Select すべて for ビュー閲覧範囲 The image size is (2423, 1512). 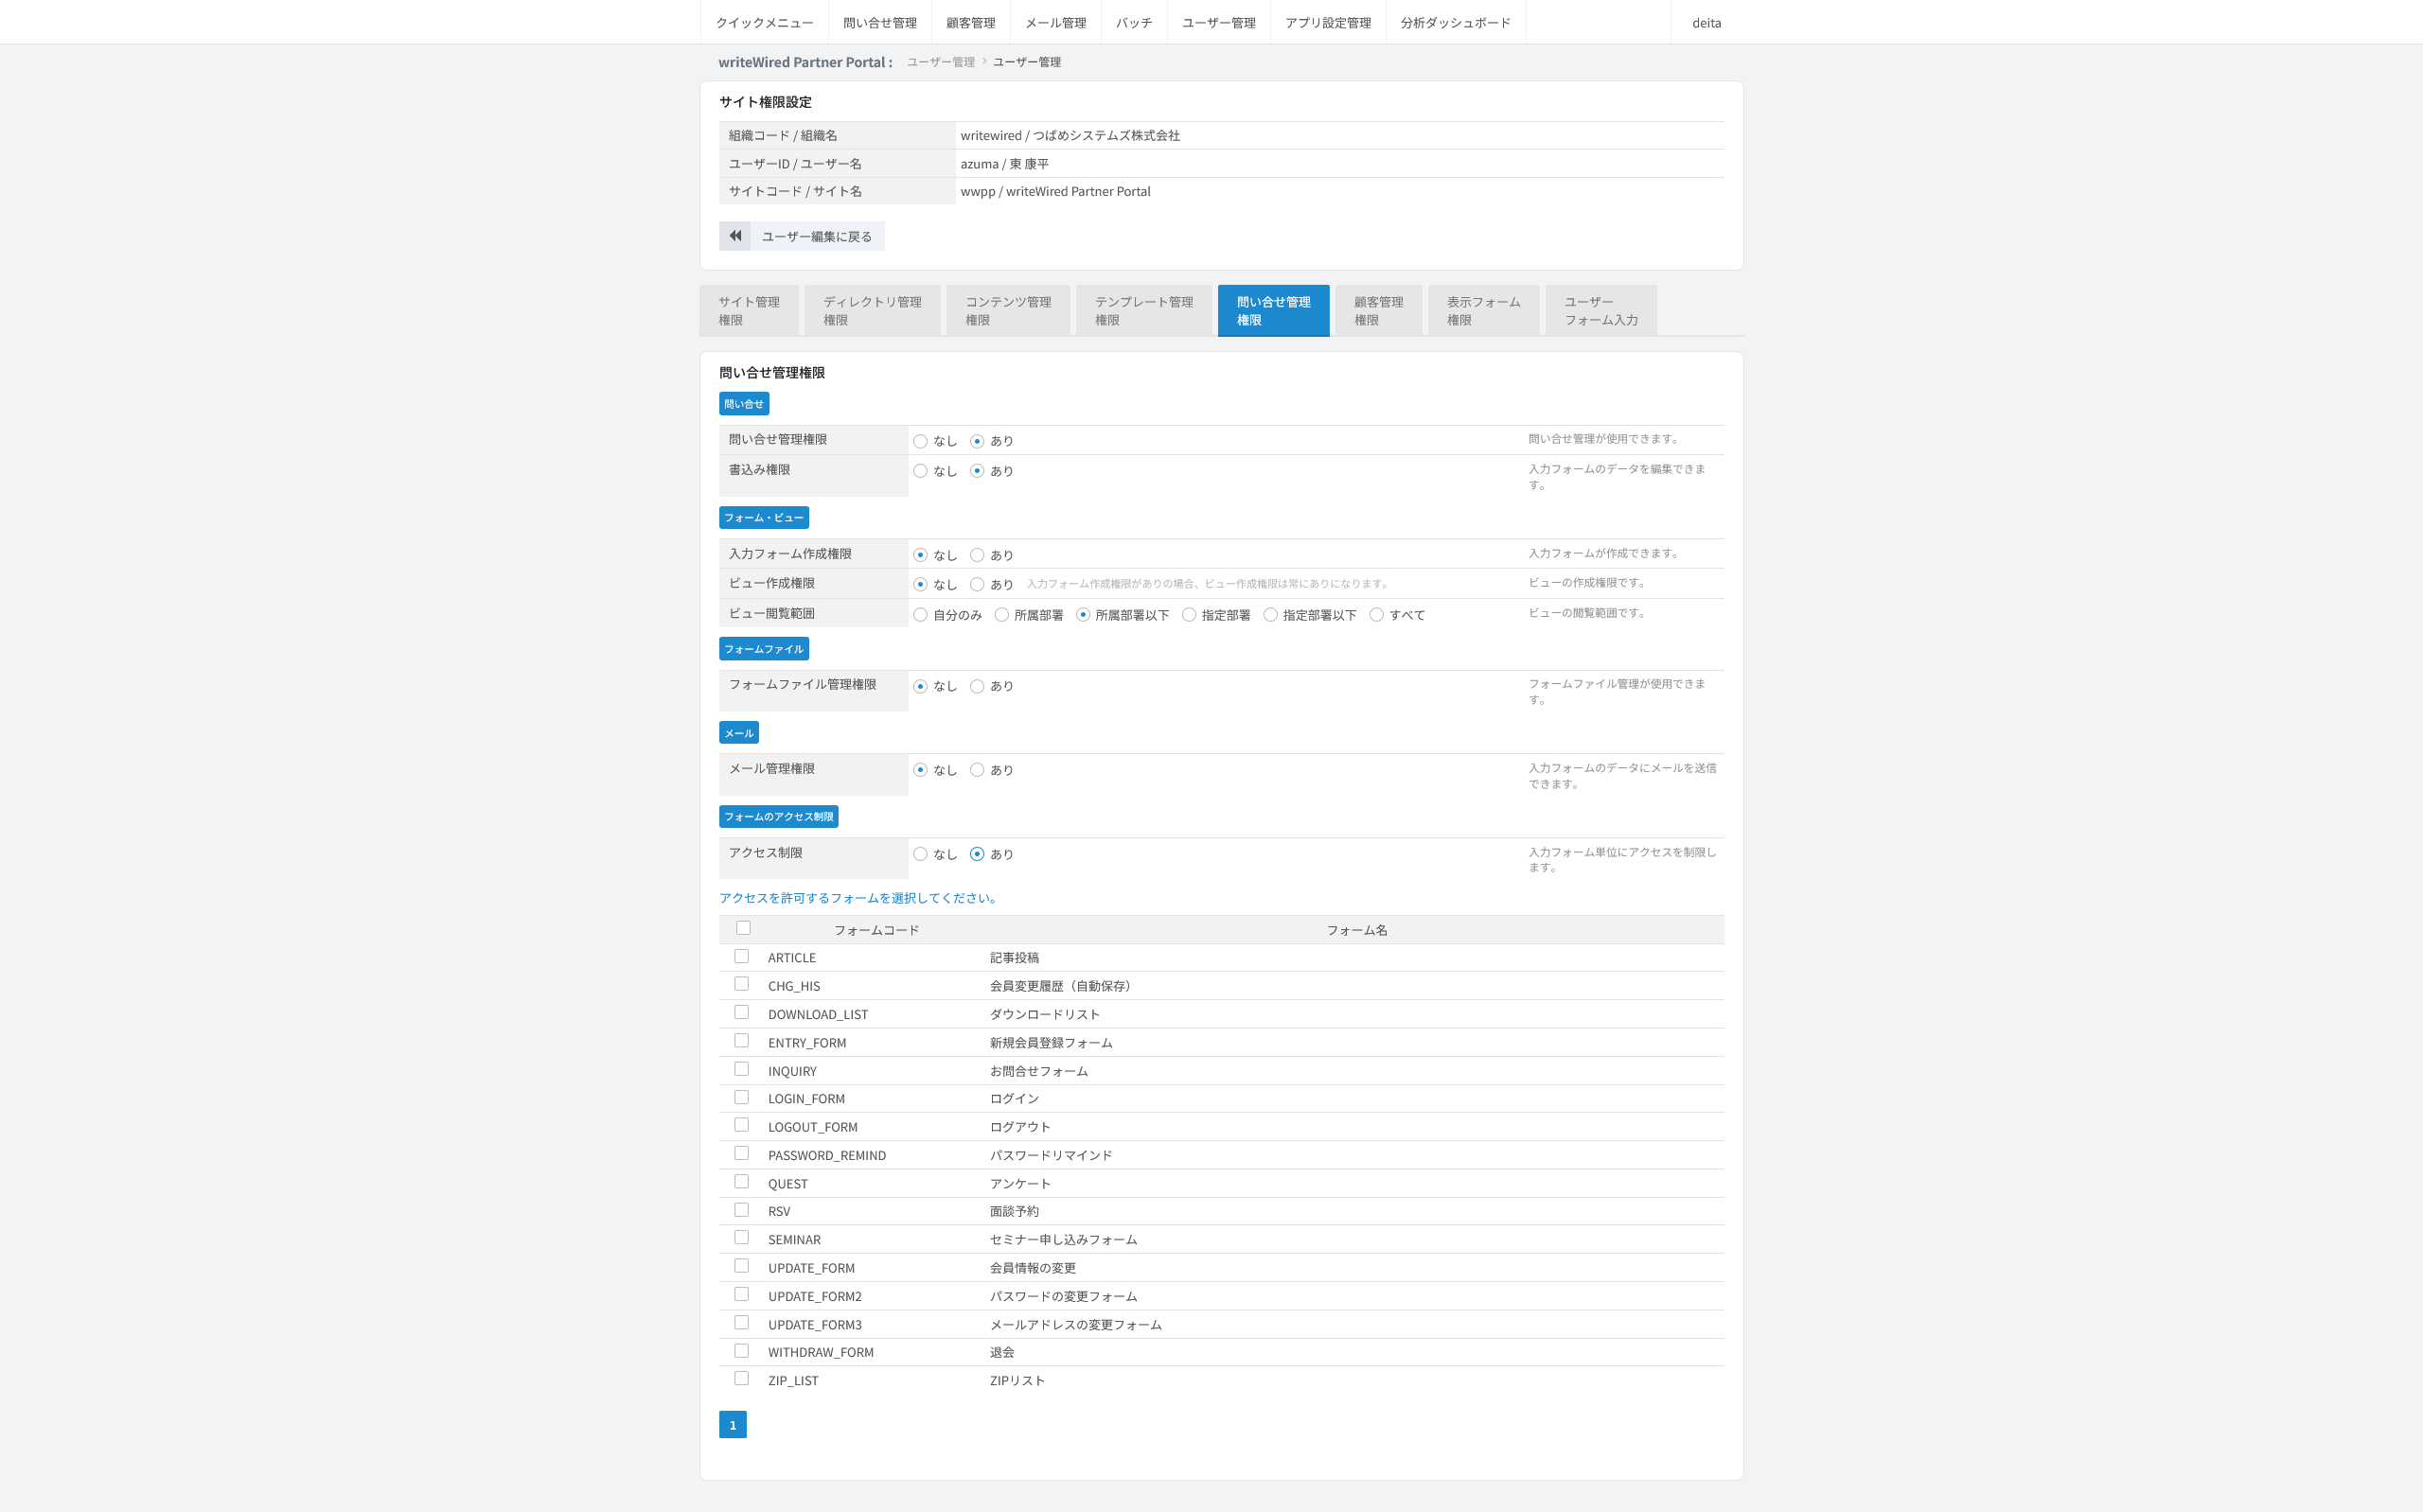click(1376, 615)
